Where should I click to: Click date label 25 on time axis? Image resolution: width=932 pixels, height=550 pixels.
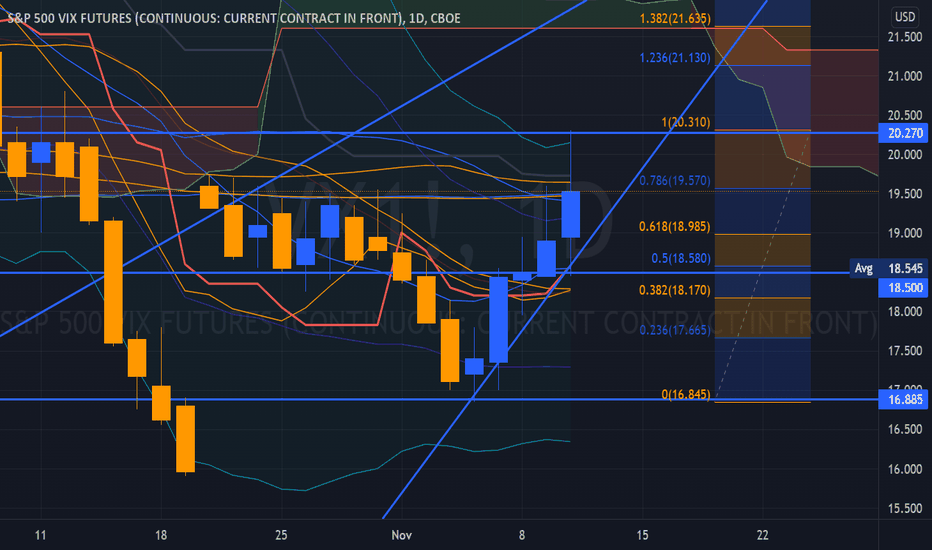pyautogui.click(x=281, y=535)
